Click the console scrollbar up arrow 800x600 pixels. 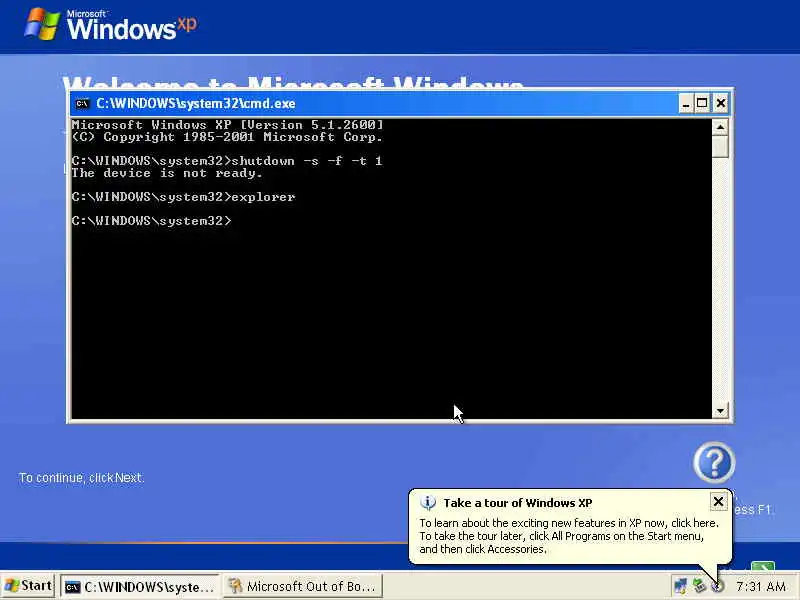(x=720, y=127)
